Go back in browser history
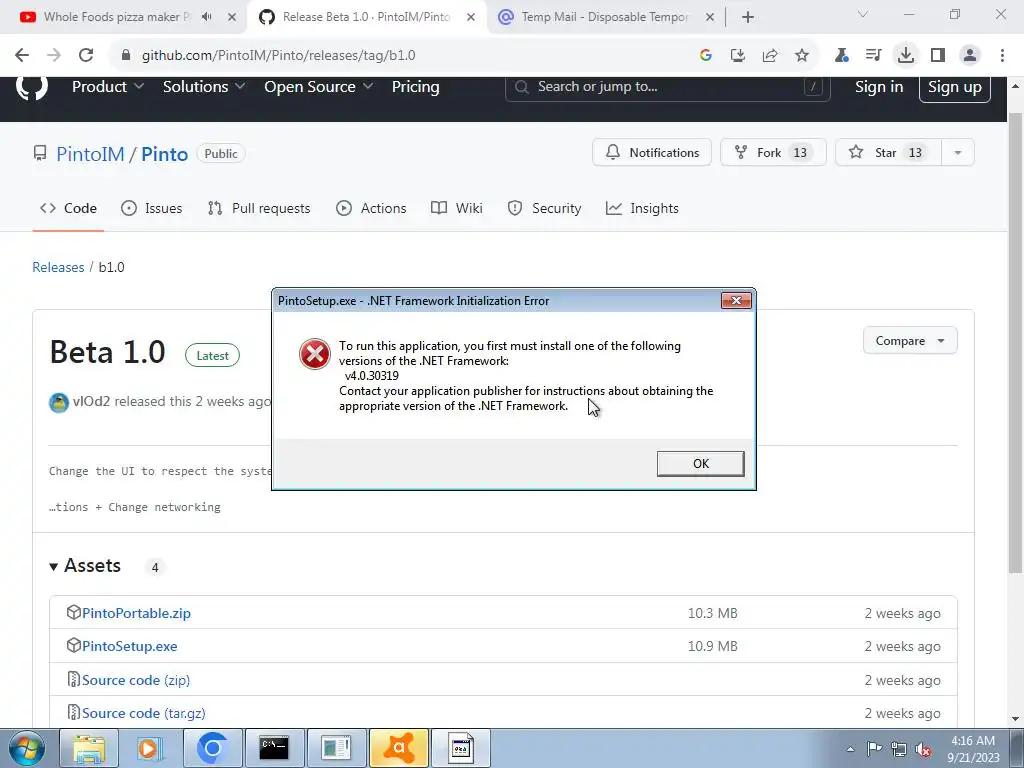Image resolution: width=1024 pixels, height=768 pixels. click(x=22, y=56)
